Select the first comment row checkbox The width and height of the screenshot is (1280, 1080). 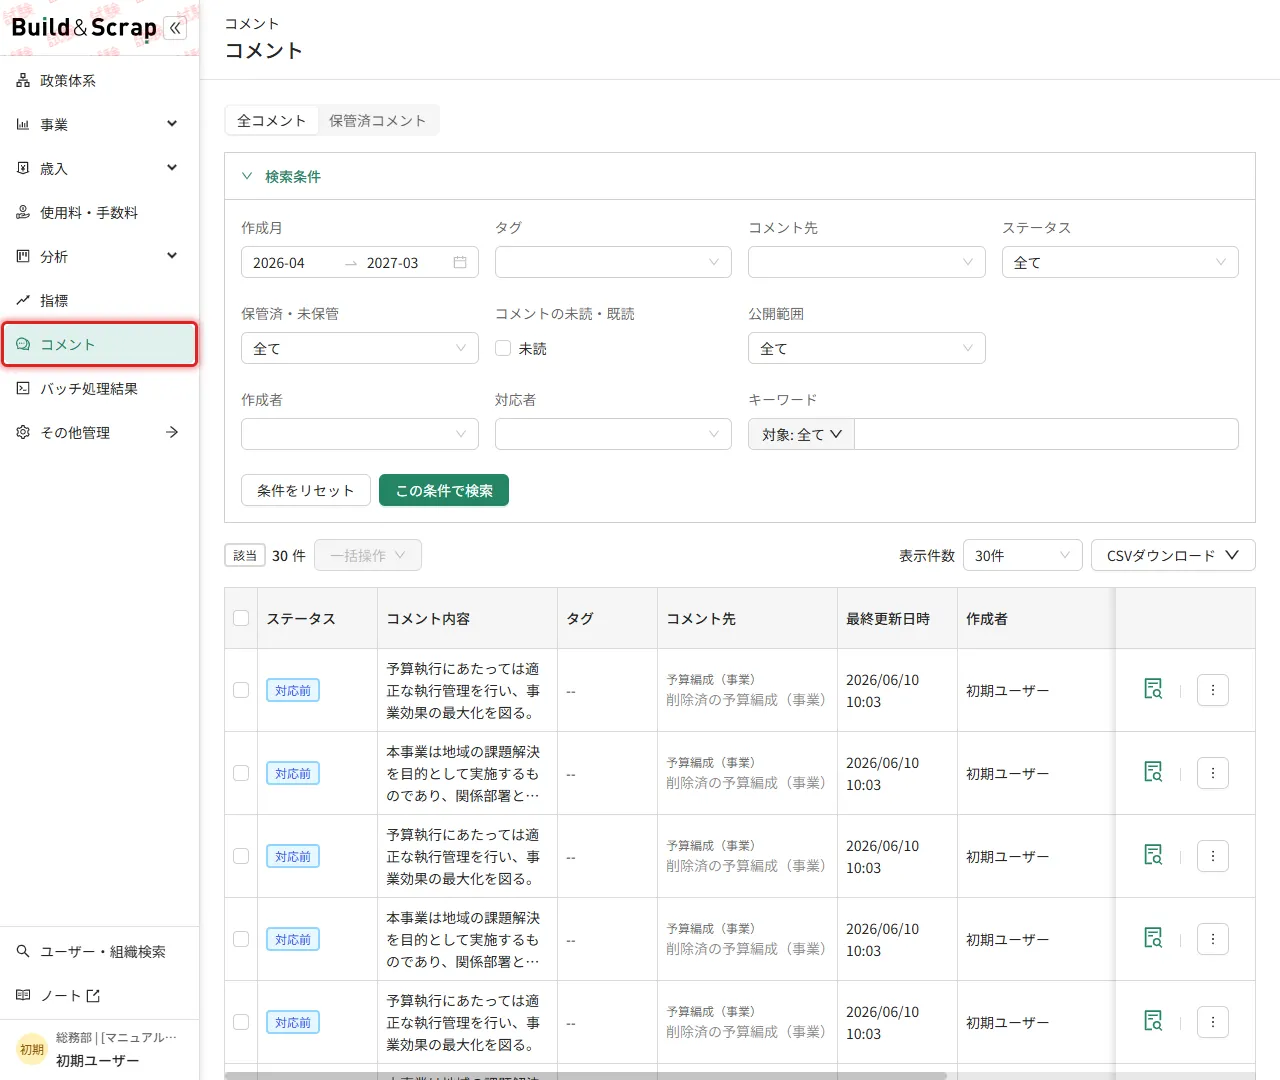tap(241, 690)
